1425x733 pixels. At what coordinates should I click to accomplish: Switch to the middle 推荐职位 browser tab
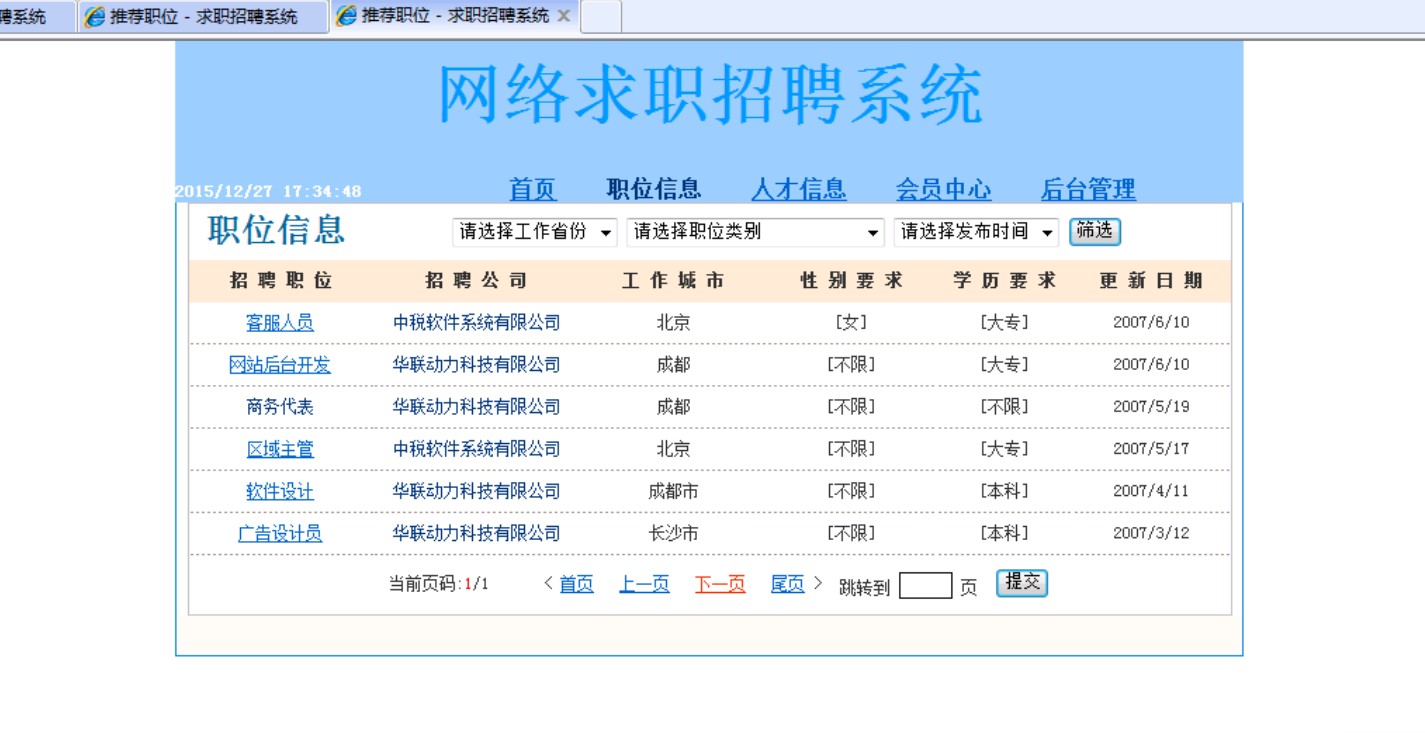coord(203,17)
